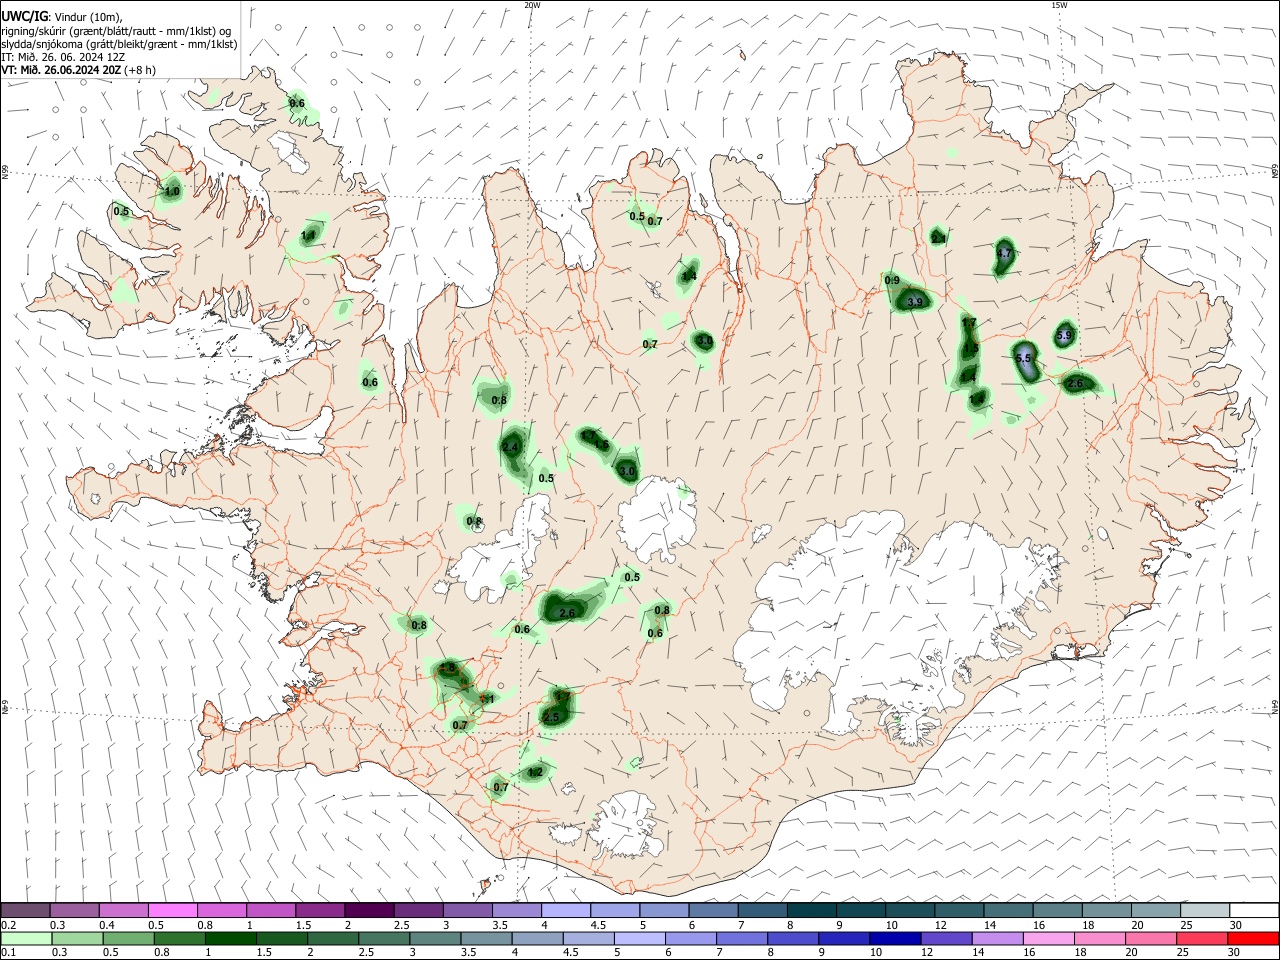
Task: Select the dark teal snow swatch labeled 8
Action: pyautogui.click(x=811, y=910)
